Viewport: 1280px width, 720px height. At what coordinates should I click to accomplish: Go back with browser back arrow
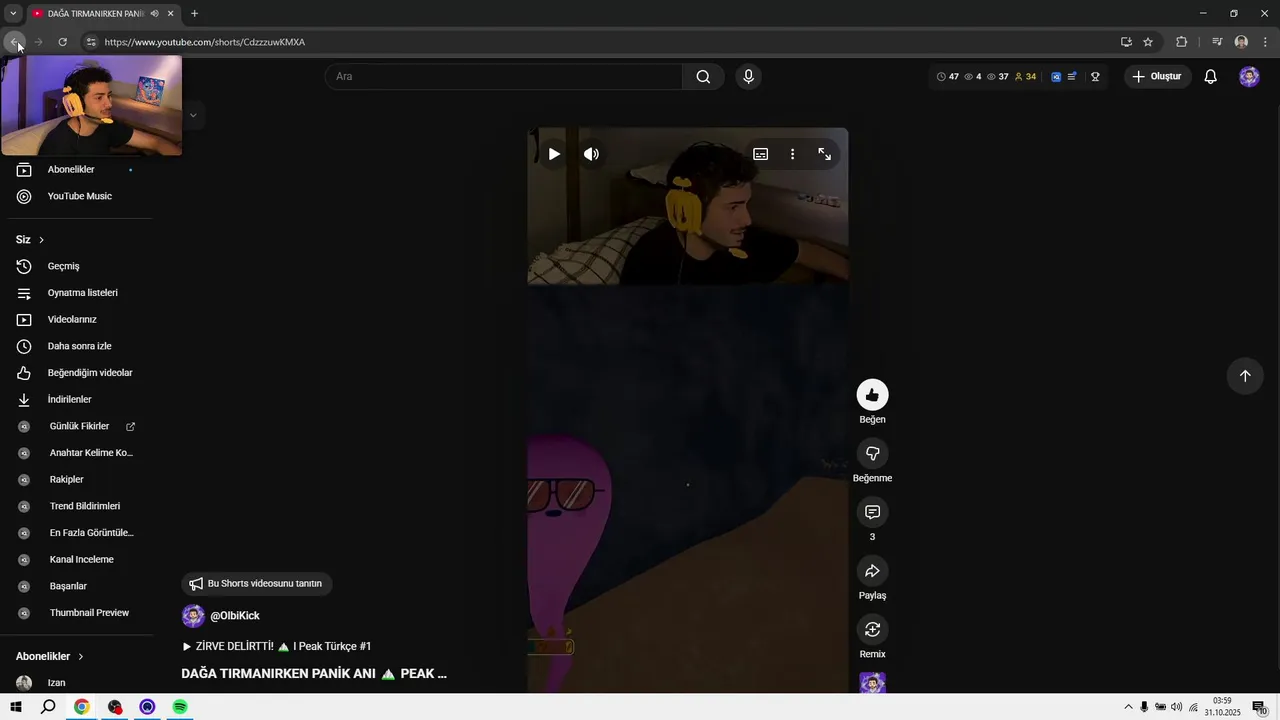coord(15,42)
